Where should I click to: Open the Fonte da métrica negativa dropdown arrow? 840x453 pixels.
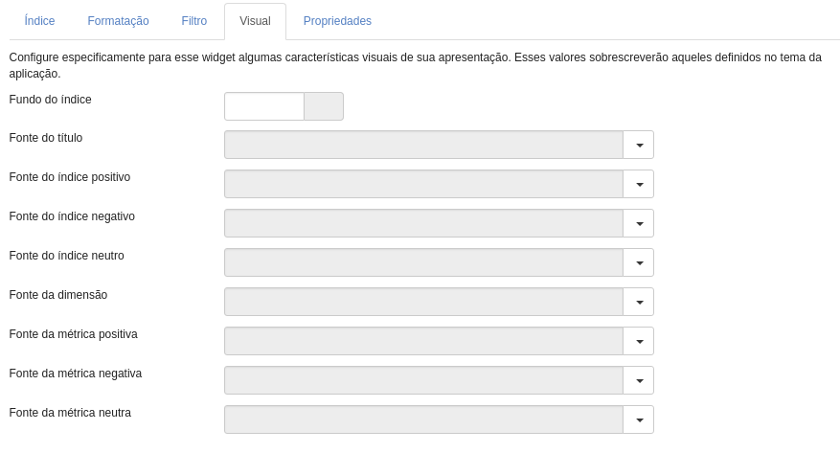(x=639, y=380)
